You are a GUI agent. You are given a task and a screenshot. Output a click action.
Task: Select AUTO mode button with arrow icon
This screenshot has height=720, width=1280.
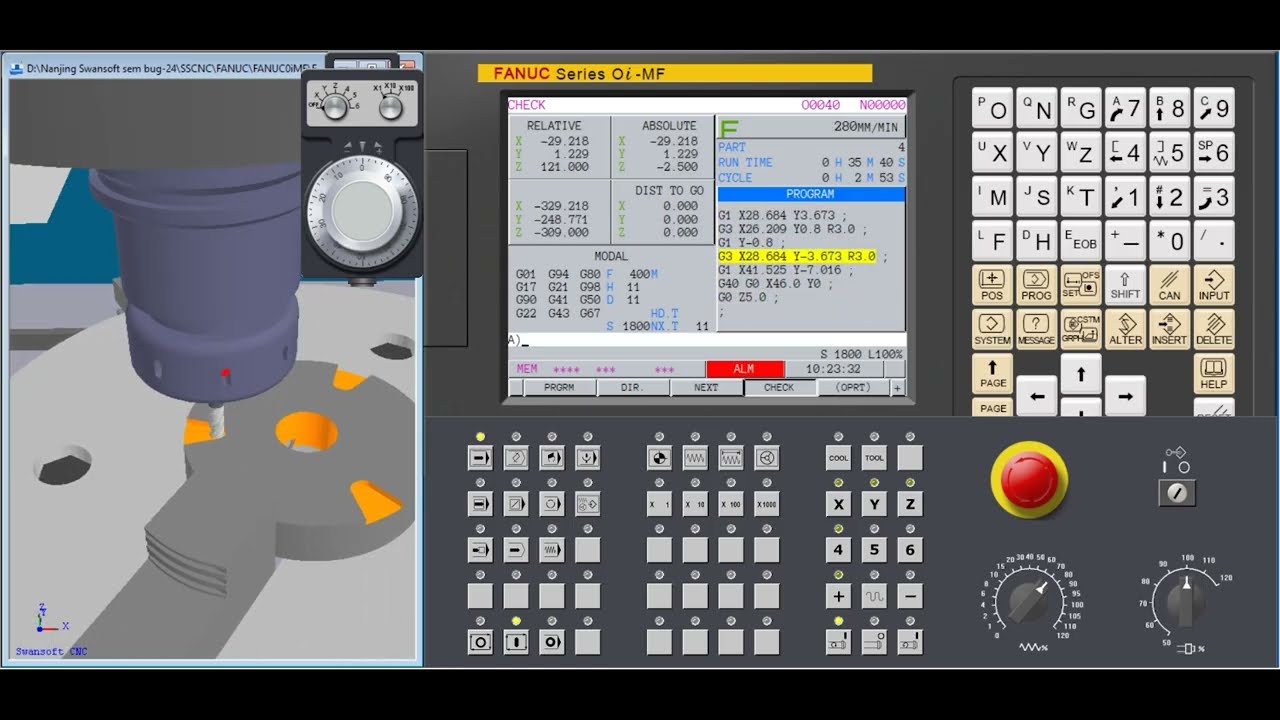point(480,458)
